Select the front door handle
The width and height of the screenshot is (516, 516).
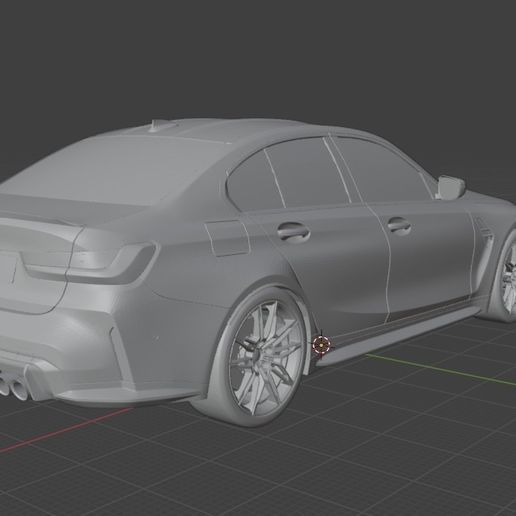(x=399, y=225)
